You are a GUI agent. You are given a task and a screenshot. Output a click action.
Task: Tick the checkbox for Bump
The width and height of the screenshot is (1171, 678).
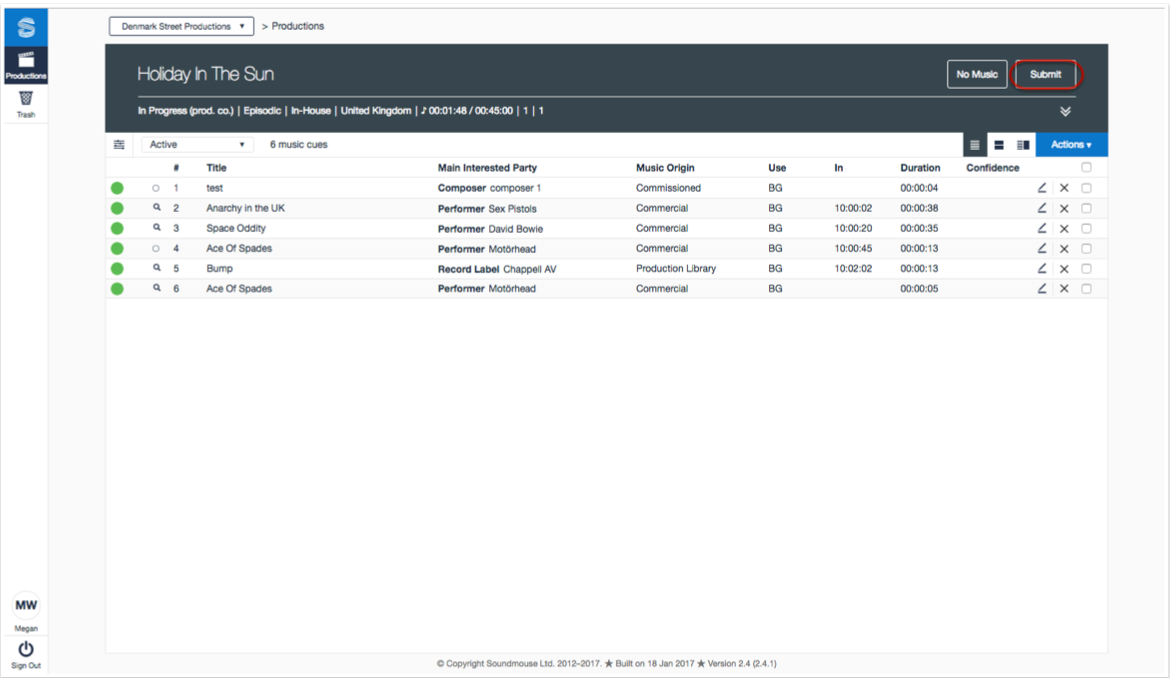tap(1087, 269)
